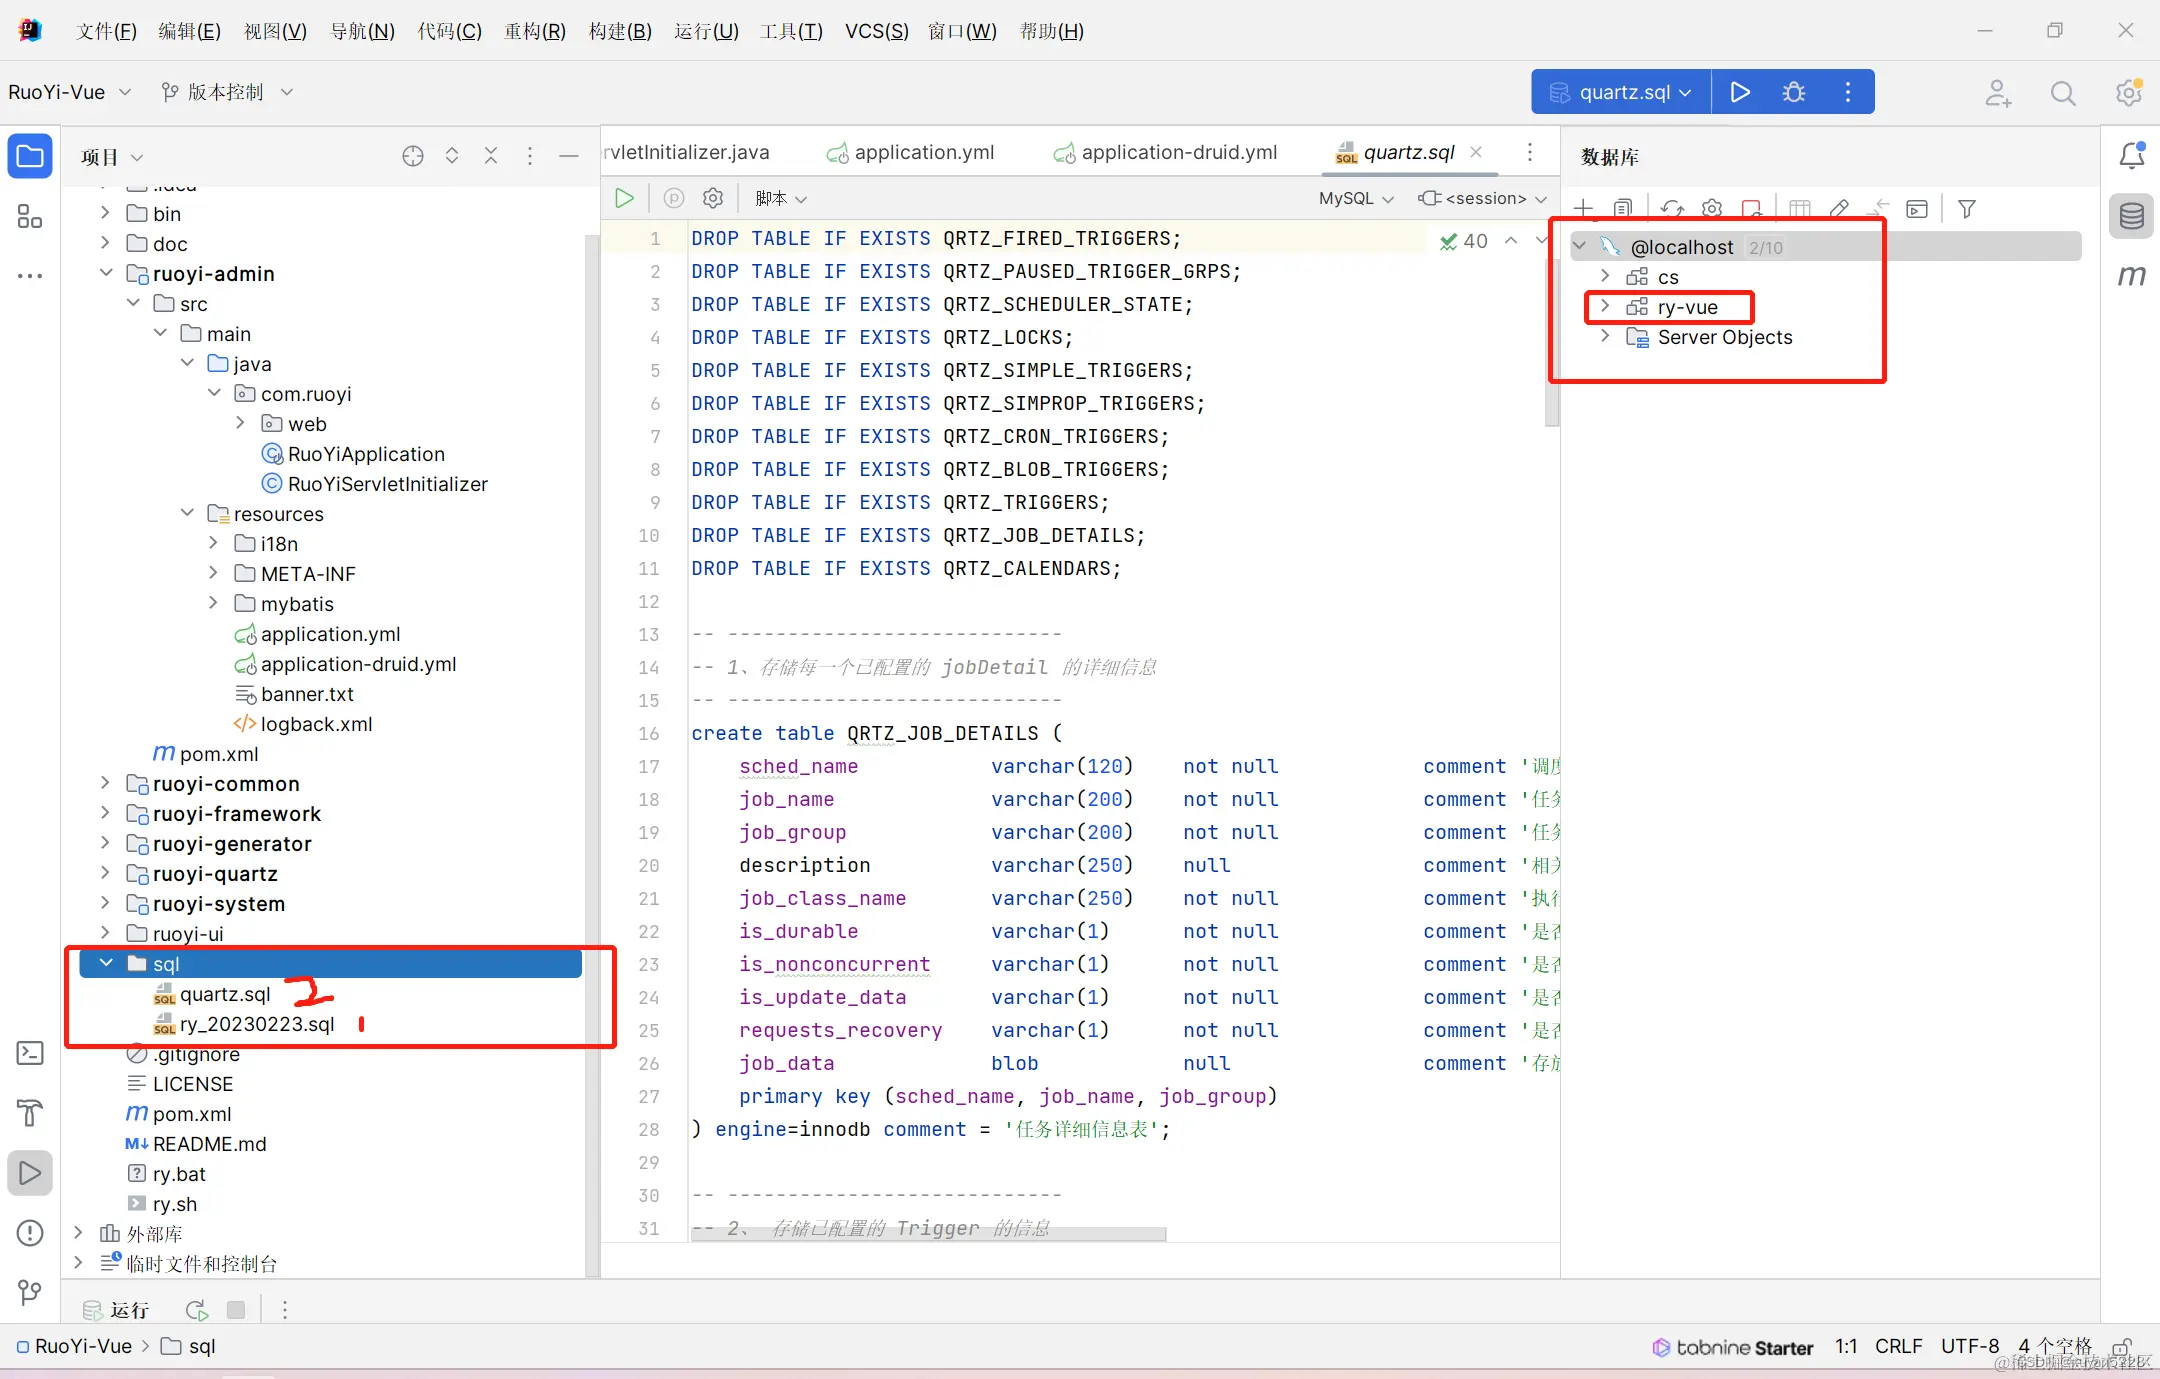Viewport: 2160px width, 1379px height.
Task: Collapse the sql folder
Action: pos(106,963)
